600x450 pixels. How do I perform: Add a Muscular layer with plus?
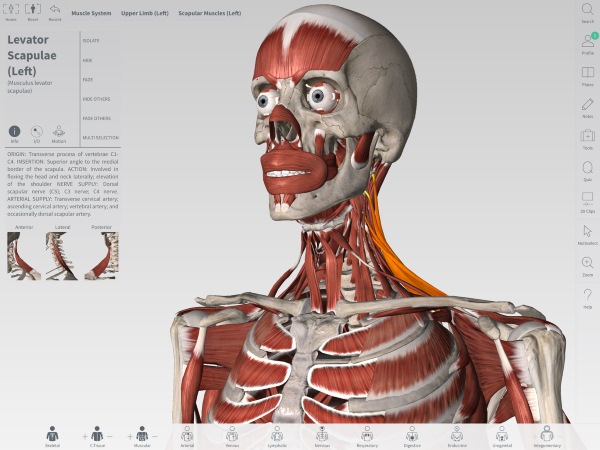[130, 436]
